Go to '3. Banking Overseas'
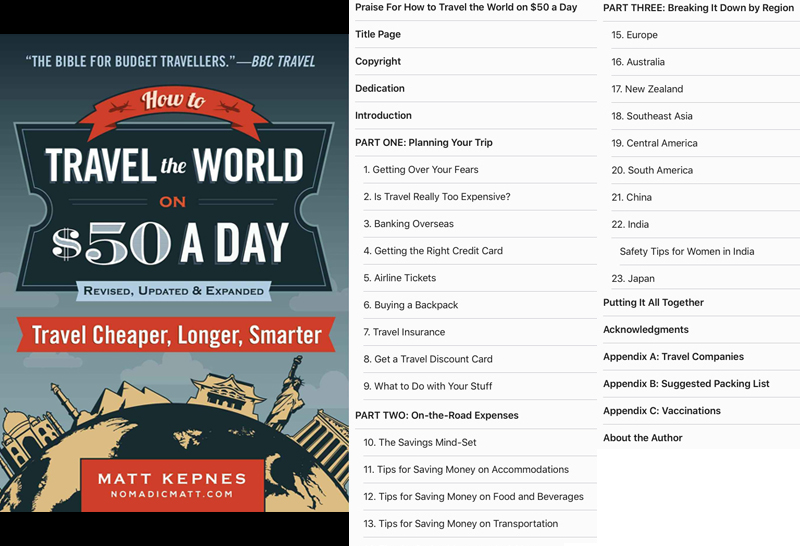 [480, 224]
